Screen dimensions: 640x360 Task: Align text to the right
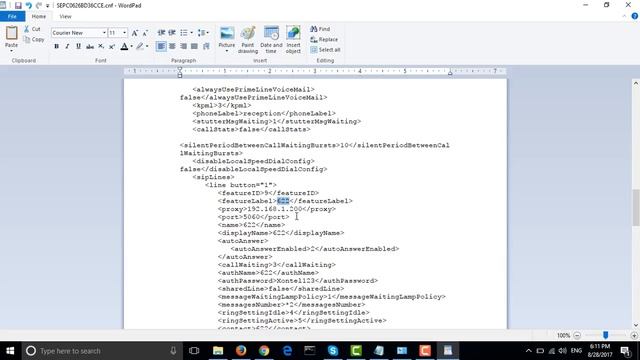click(183, 46)
